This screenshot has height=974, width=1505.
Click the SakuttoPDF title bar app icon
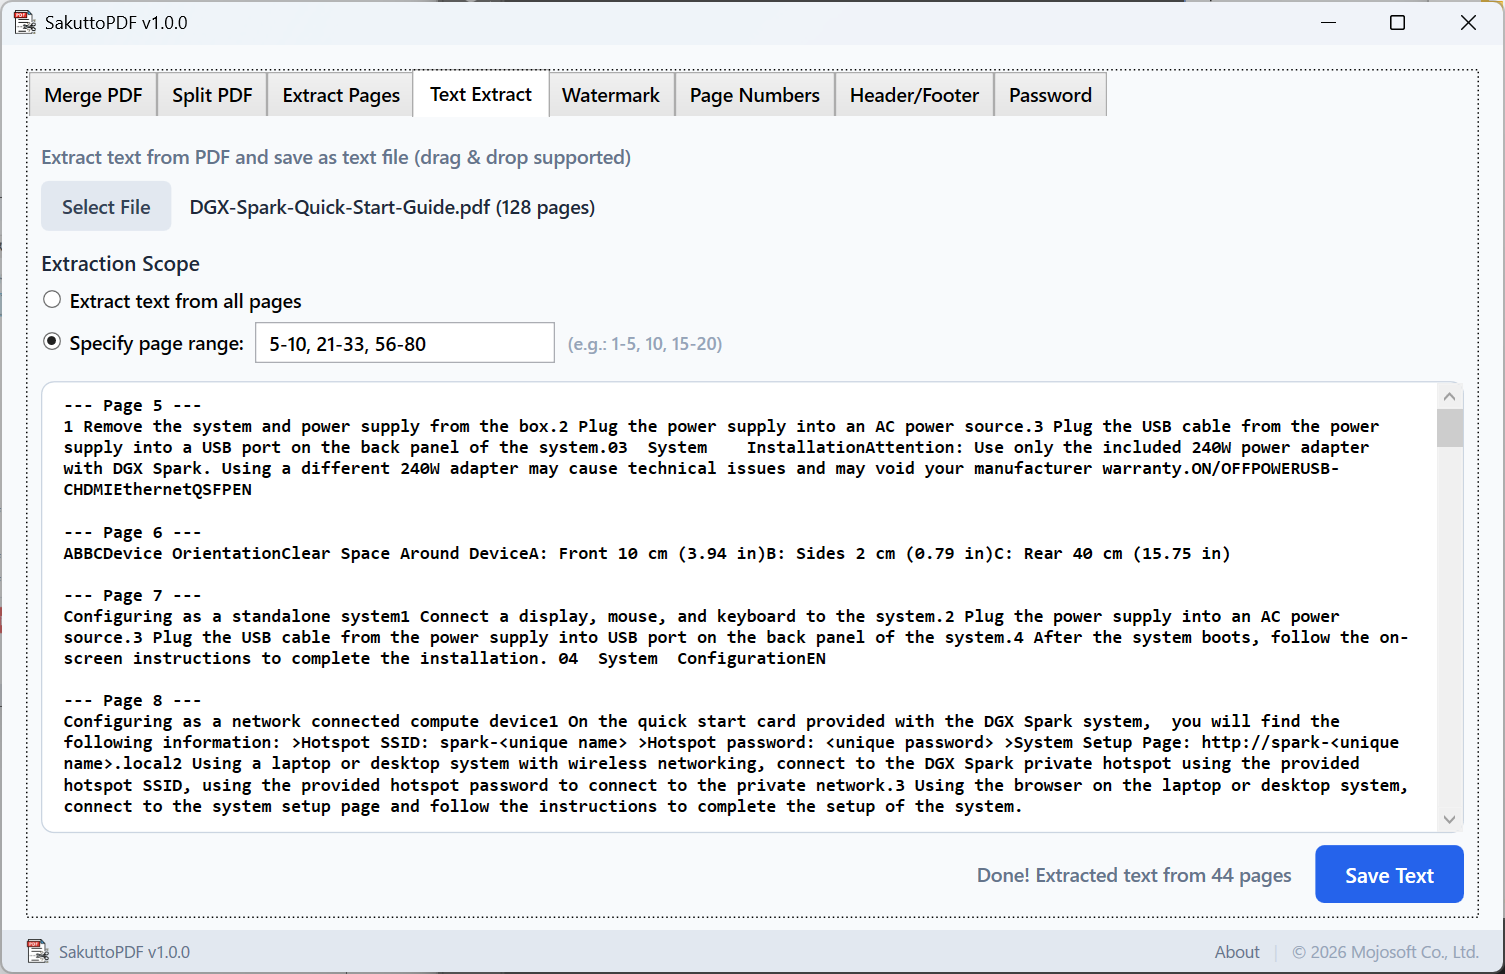[x=24, y=22]
